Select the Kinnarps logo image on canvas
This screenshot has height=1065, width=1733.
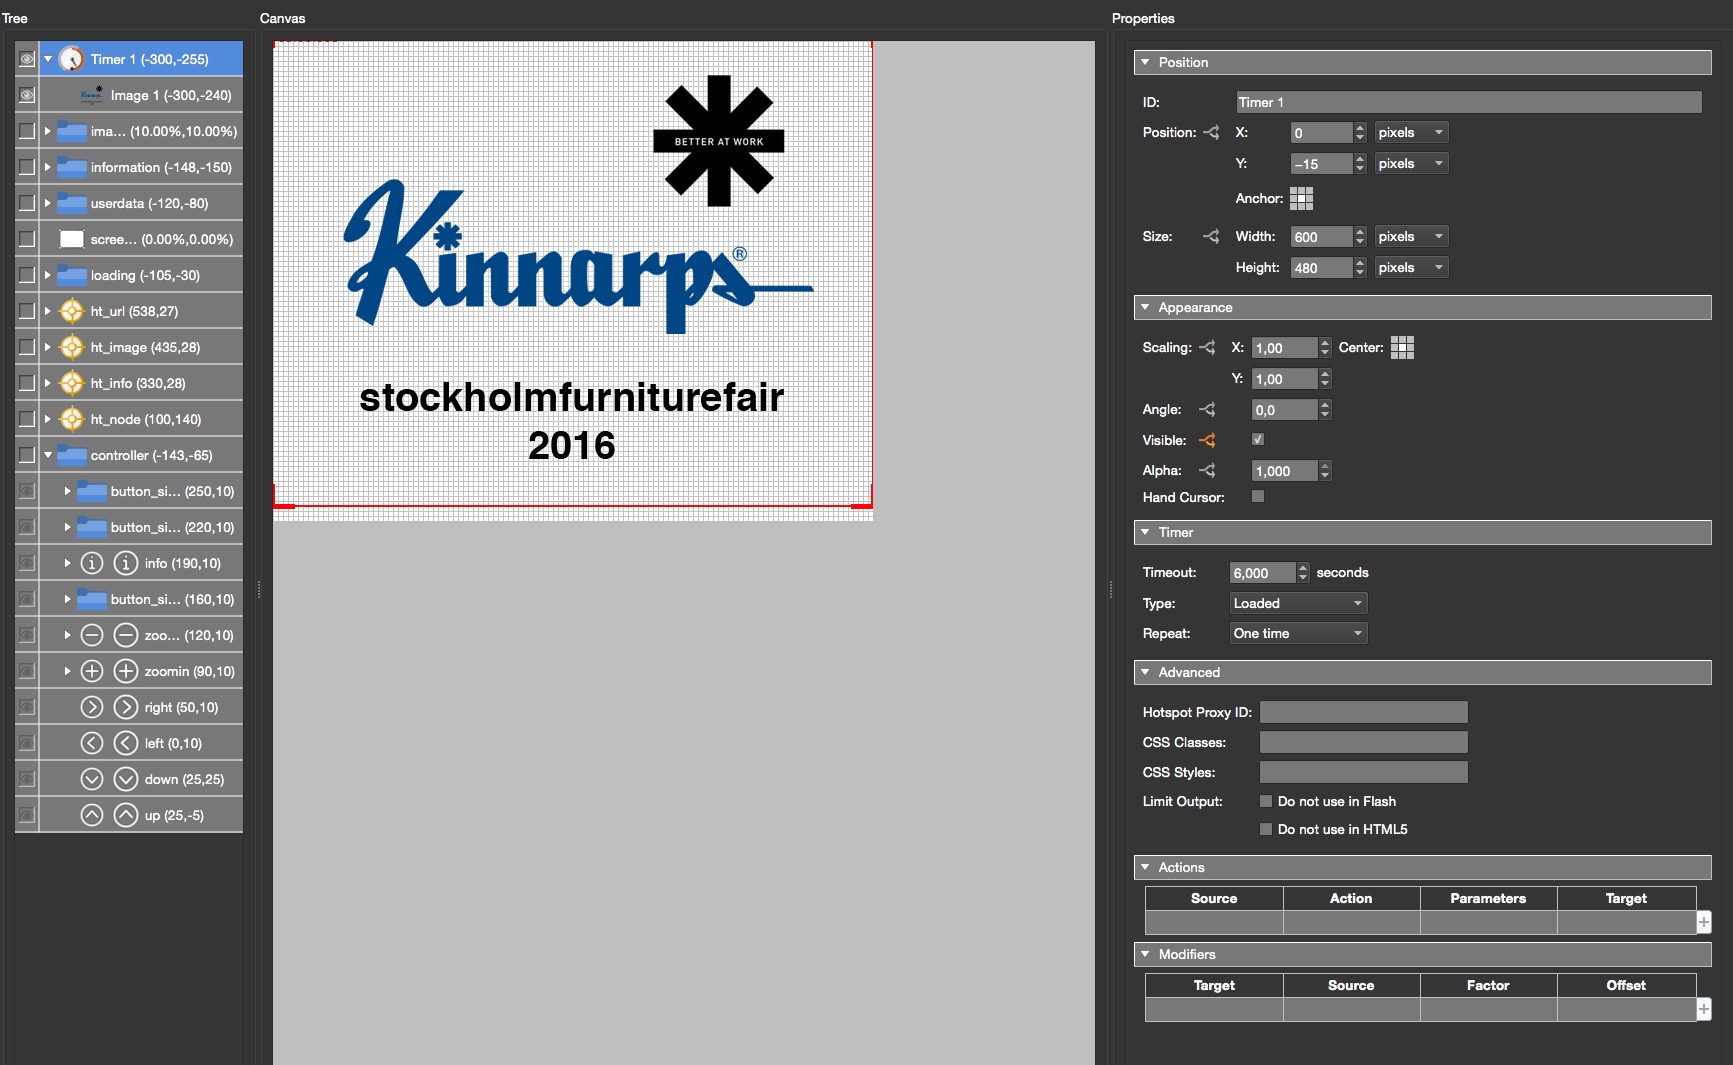(578, 255)
